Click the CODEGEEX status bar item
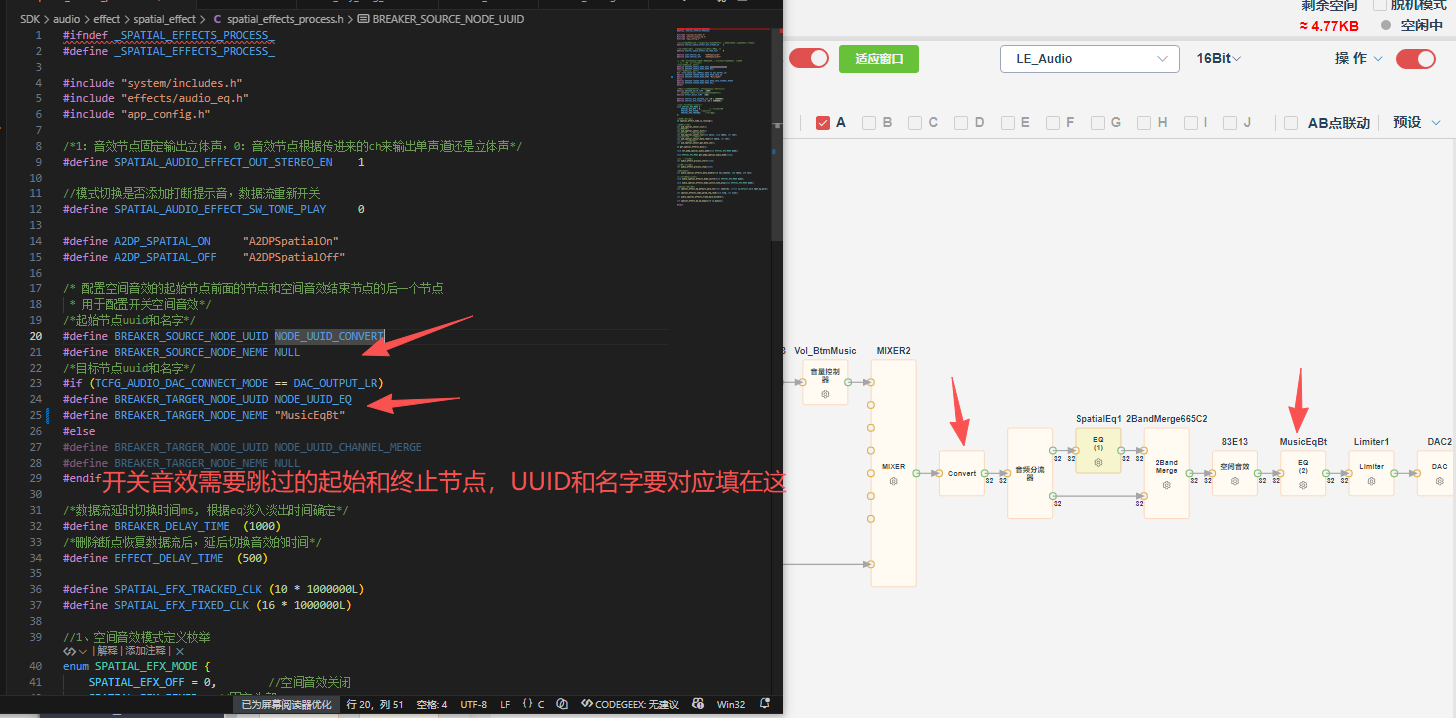 [x=630, y=704]
